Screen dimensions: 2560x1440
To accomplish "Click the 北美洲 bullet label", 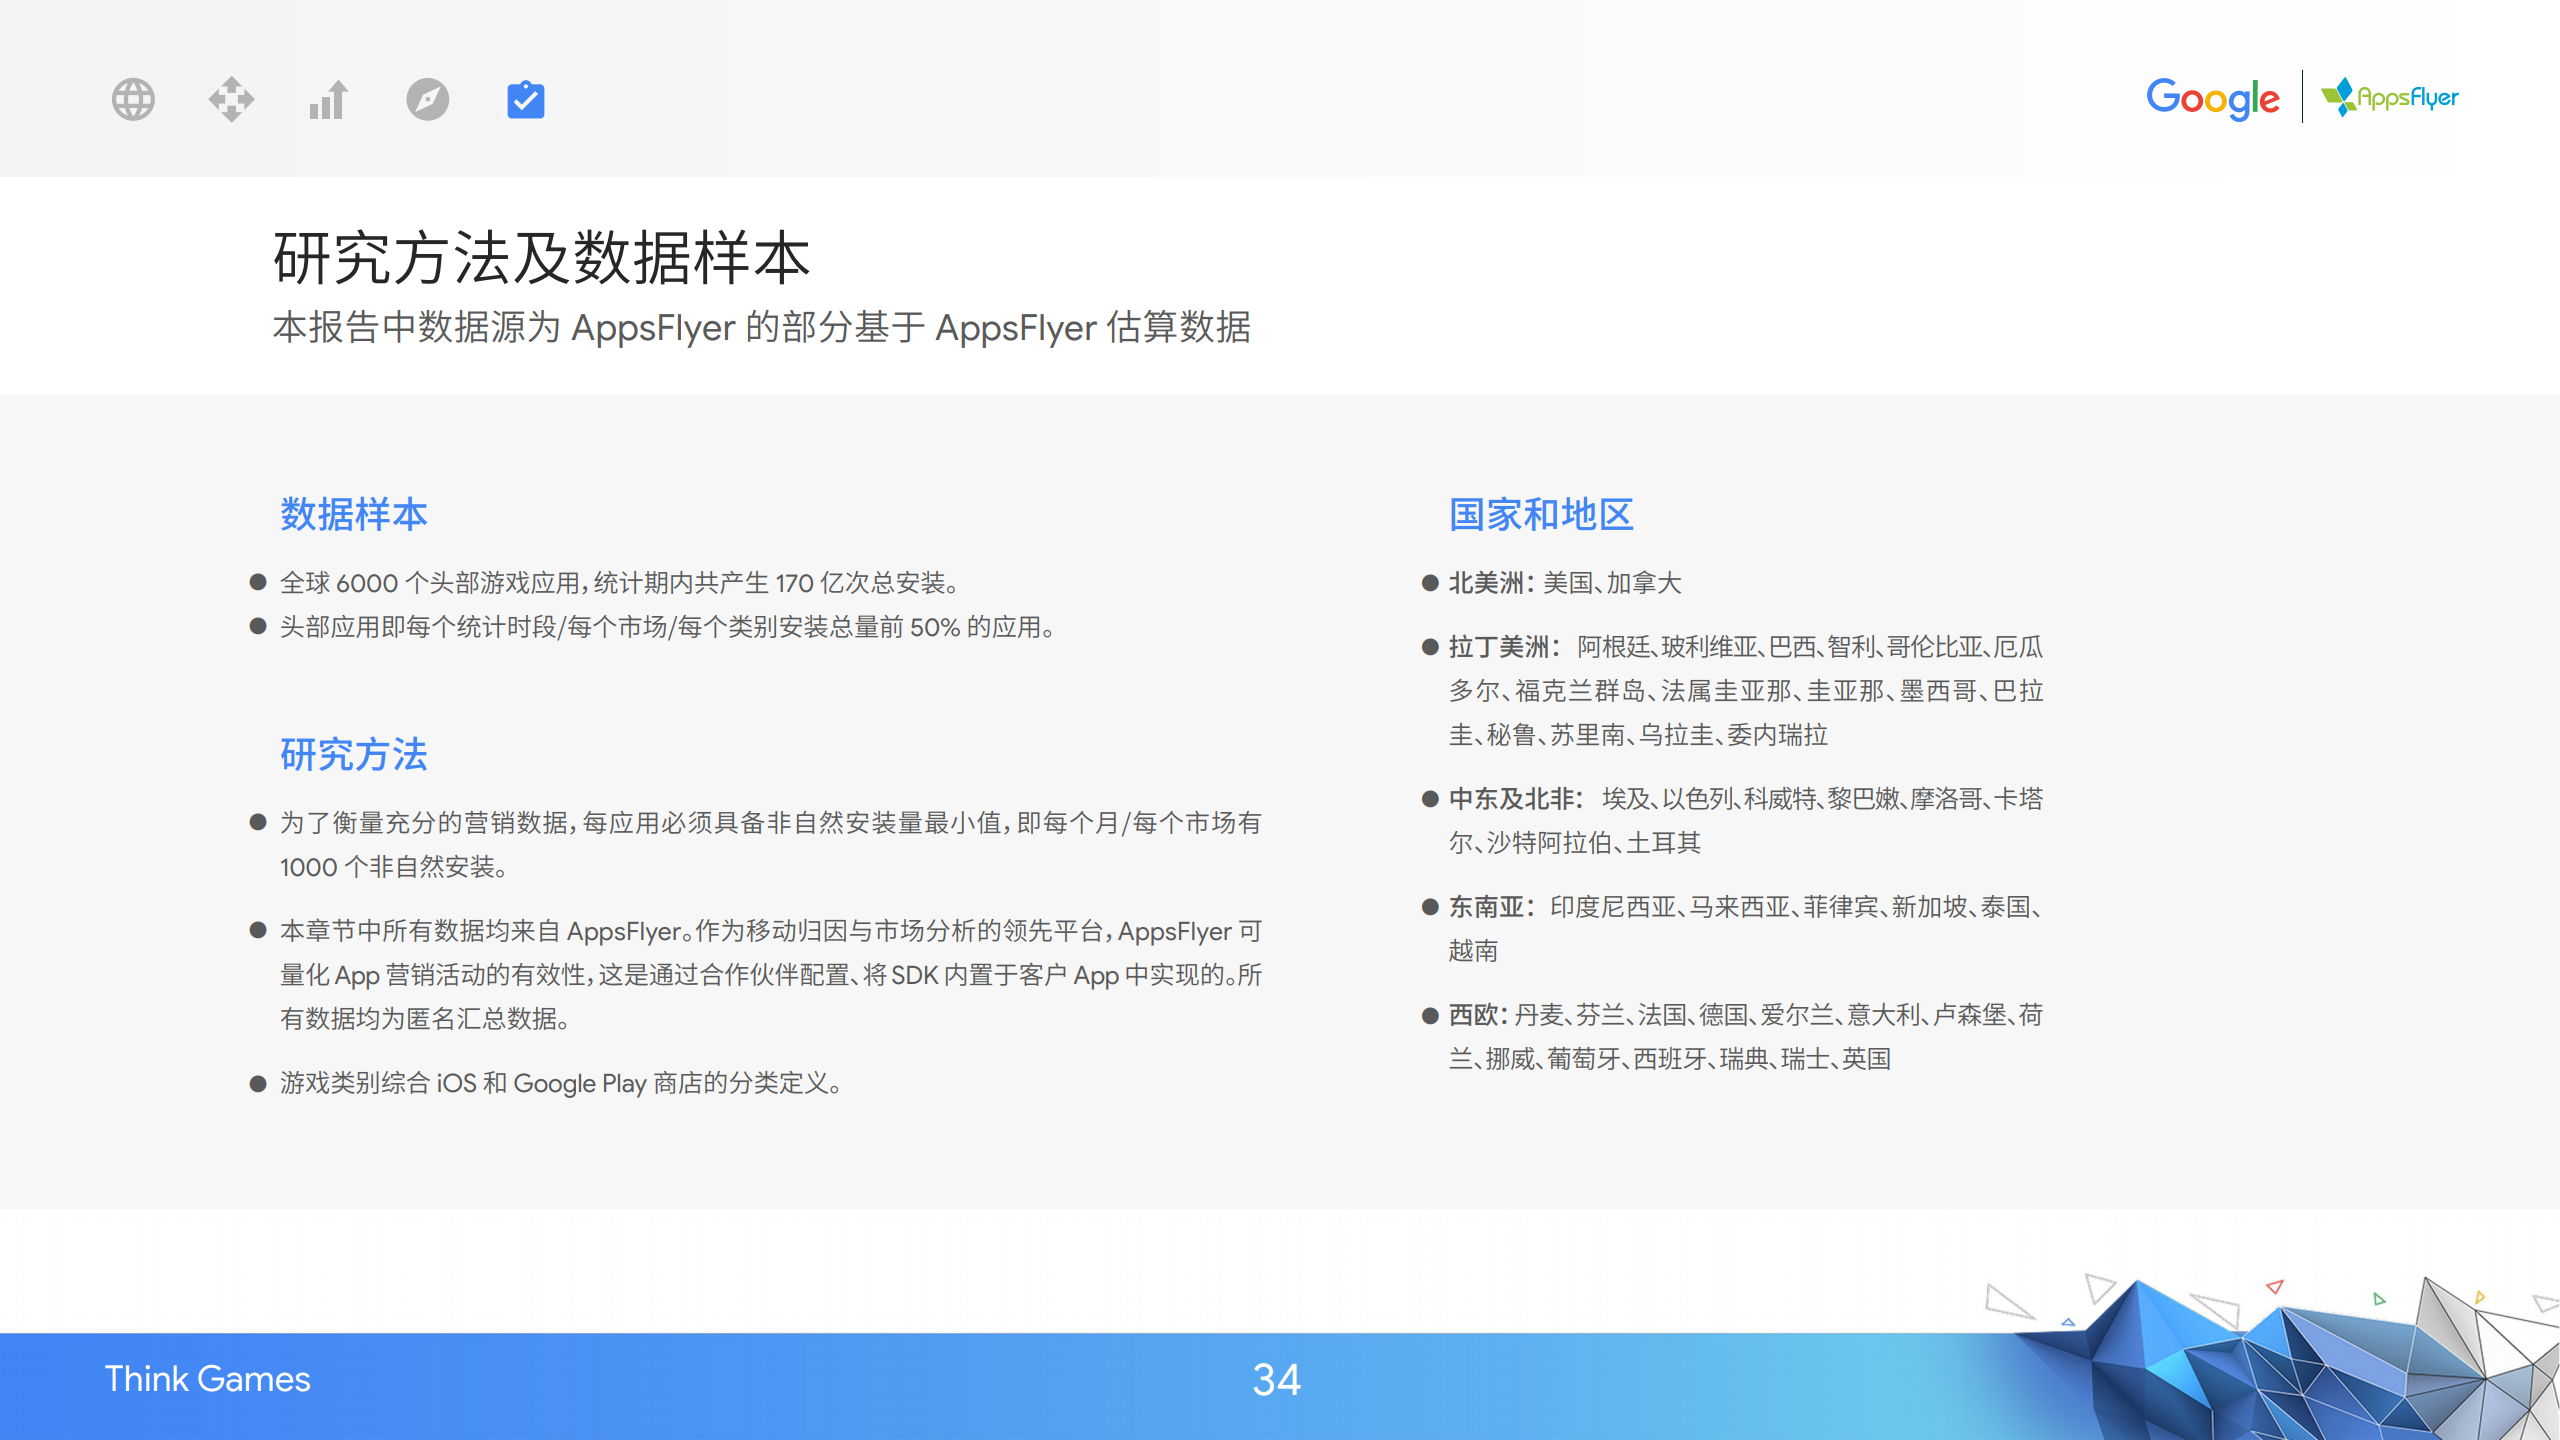I will (x=1488, y=583).
